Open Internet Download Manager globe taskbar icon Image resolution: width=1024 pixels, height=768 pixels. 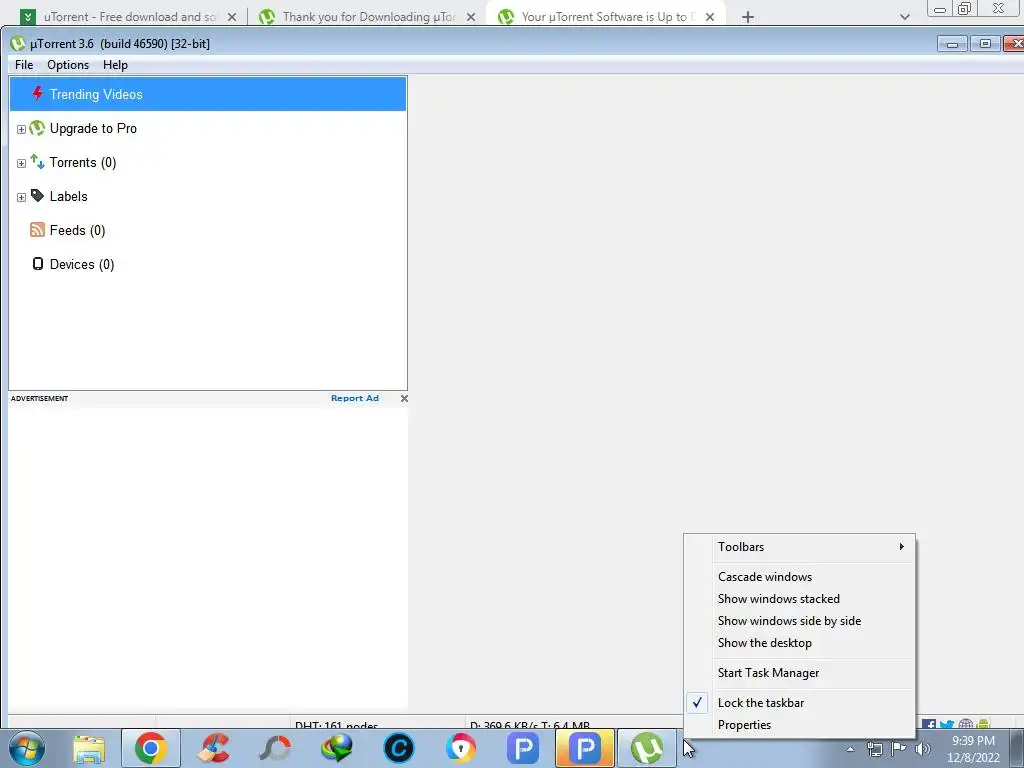337,748
